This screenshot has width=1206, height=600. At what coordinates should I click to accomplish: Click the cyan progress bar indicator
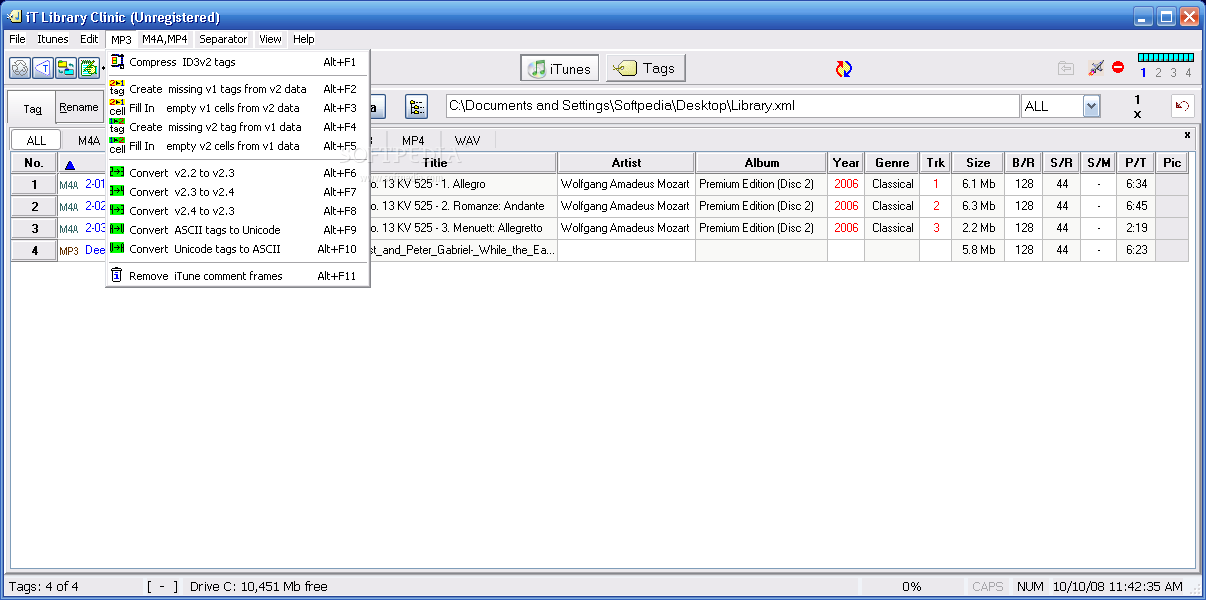coord(1166,58)
